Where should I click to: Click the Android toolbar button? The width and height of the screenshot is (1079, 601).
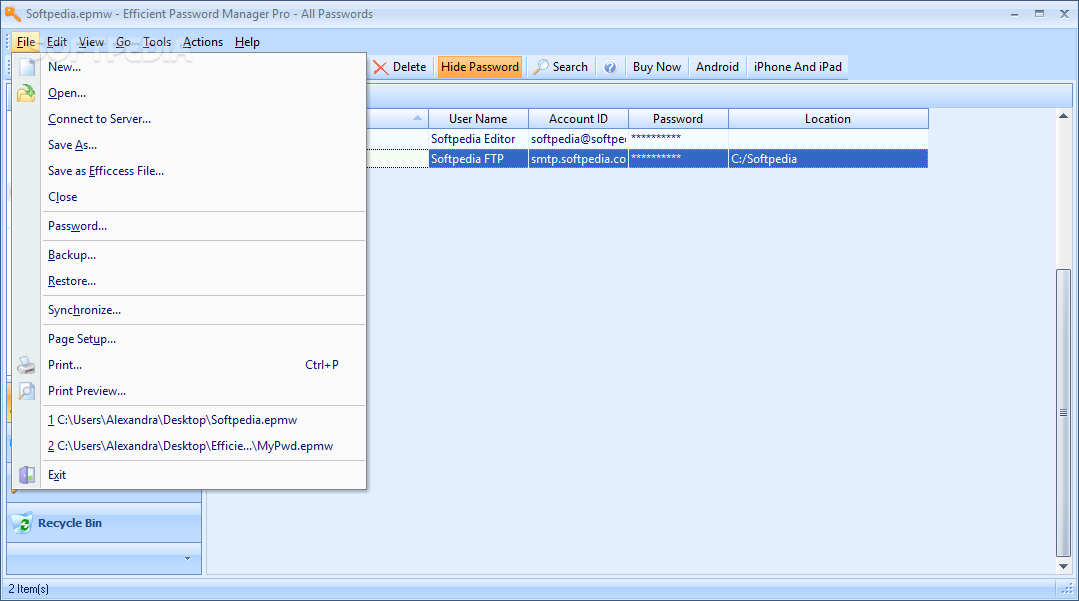pos(717,67)
